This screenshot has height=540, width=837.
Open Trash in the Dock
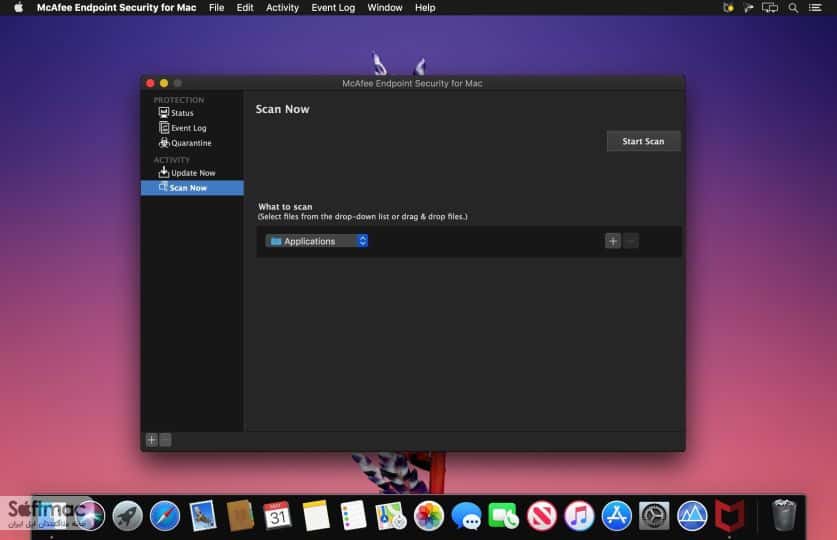784,515
